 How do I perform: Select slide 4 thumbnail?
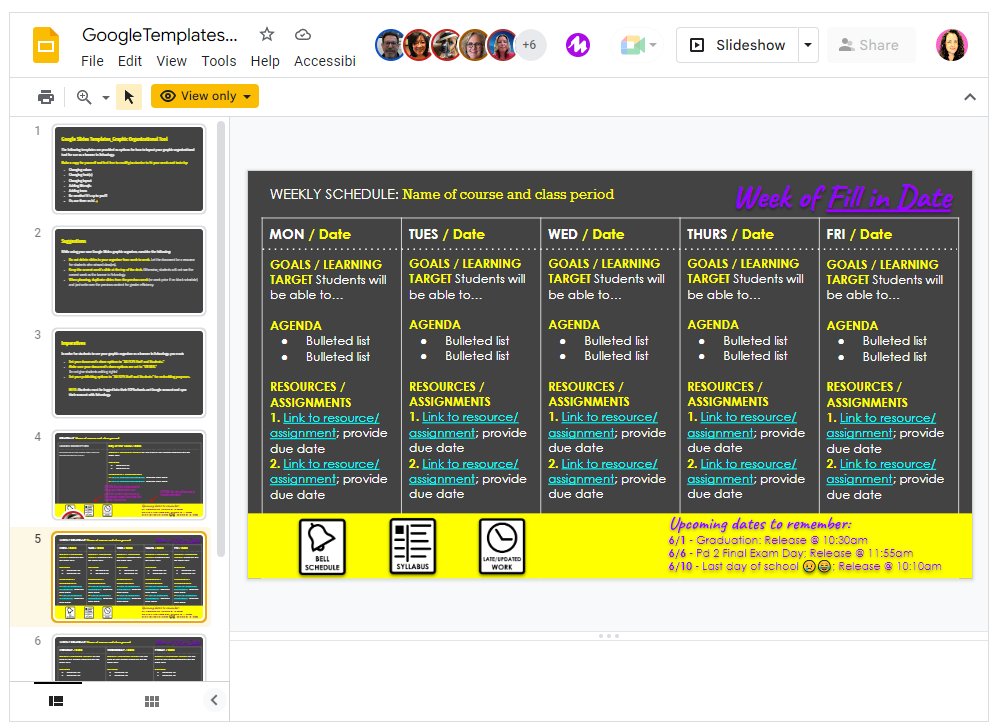[x=129, y=475]
